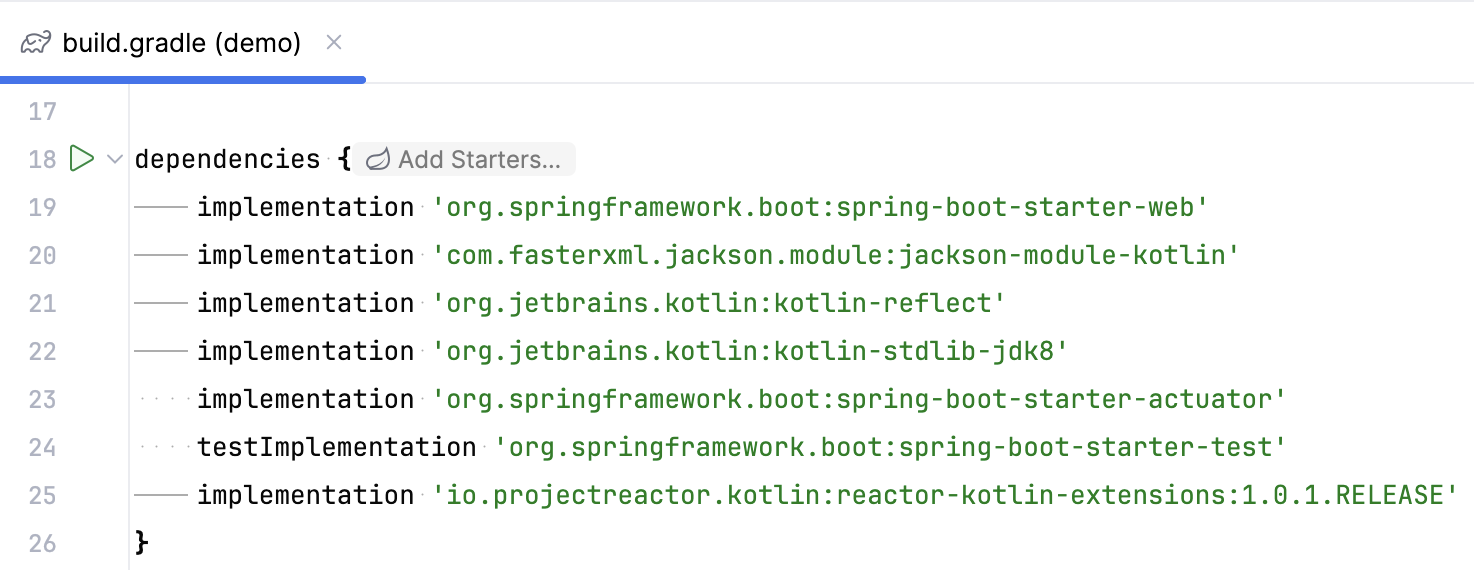Click the spring-boot-starter-actuator dependency string

[x=858, y=399]
